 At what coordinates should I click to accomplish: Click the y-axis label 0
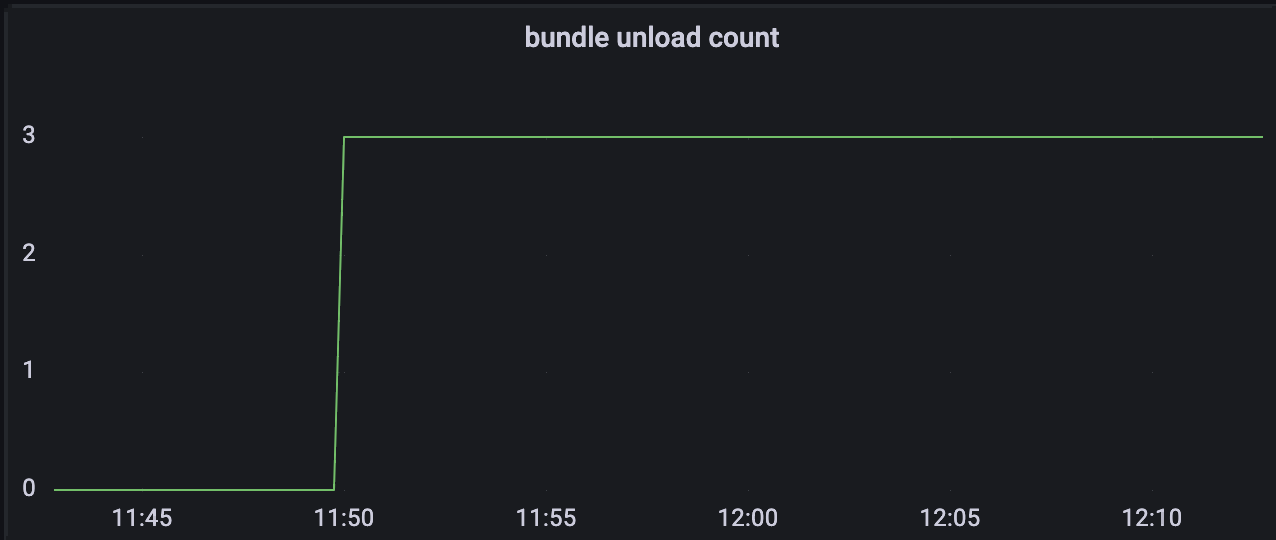29,489
